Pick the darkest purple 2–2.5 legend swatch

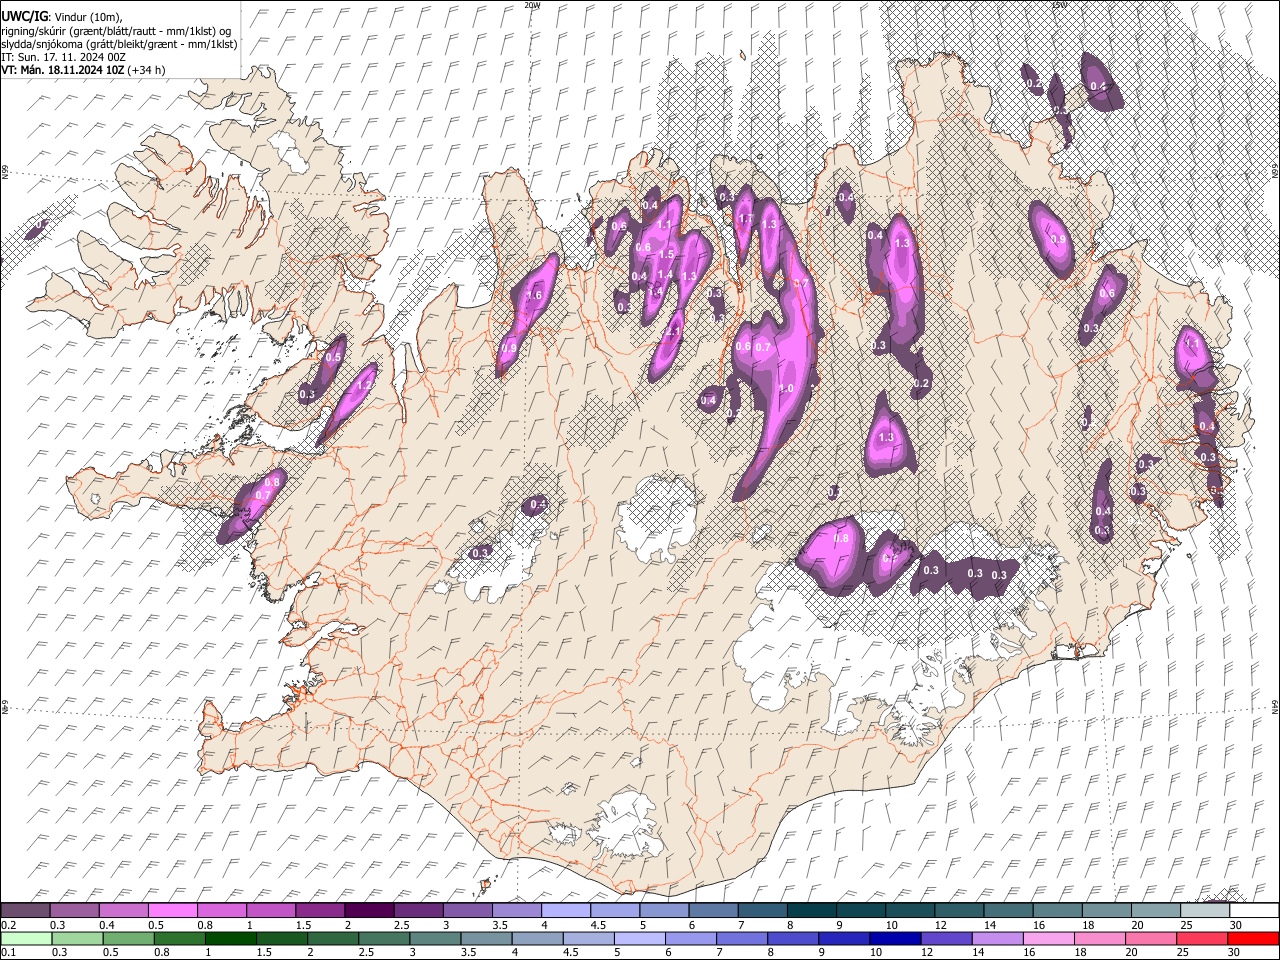coord(368,910)
